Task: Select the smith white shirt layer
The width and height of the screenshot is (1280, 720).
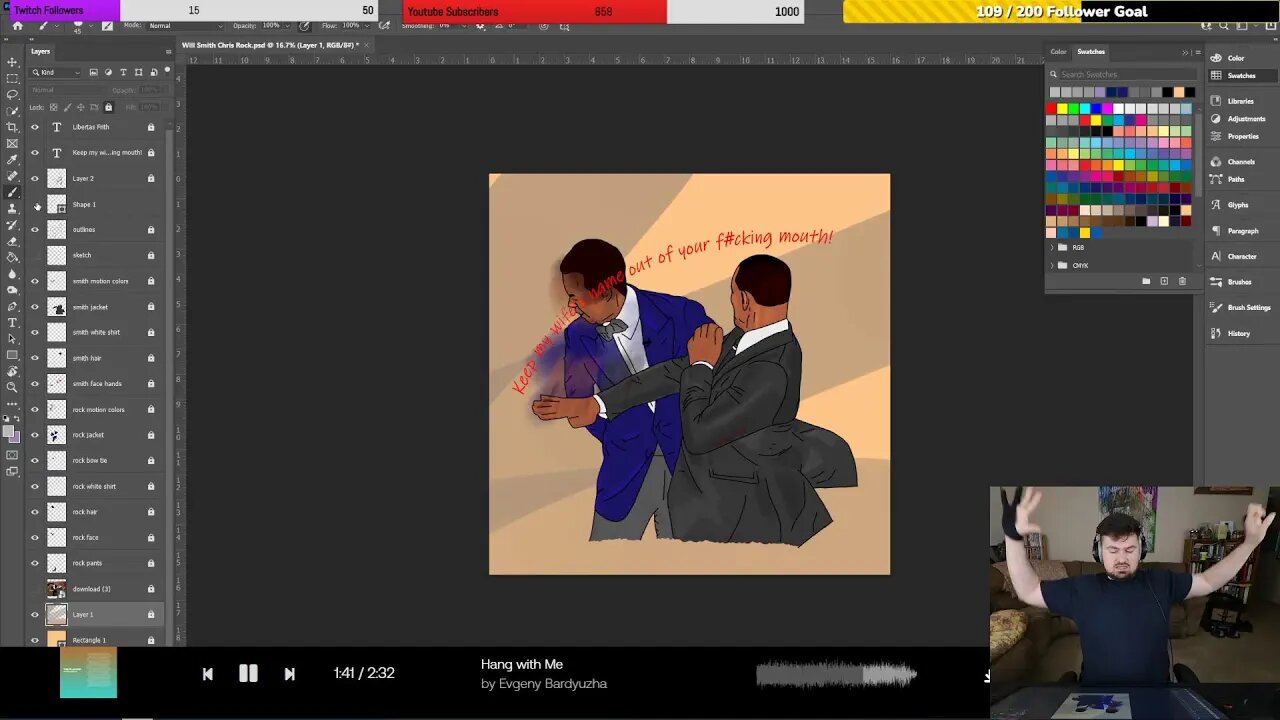Action: tap(96, 332)
